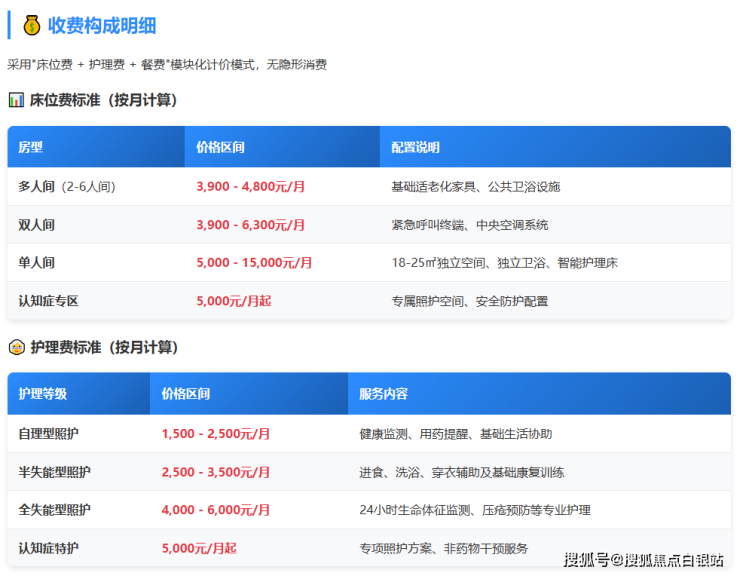The width and height of the screenshot is (740, 576).
Task: Click the 4,000 - 6,000元/月 price text
Action: pos(216,510)
